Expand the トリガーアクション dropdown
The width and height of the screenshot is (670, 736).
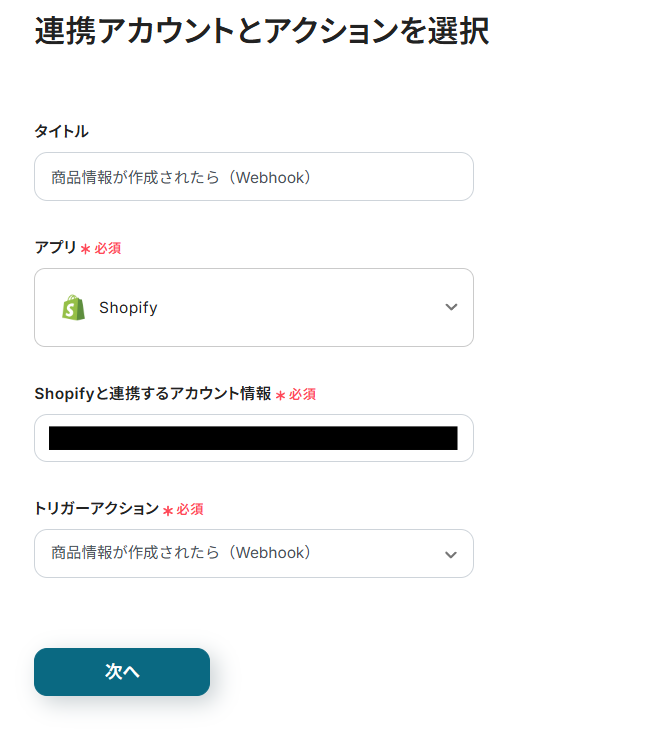[253, 553]
